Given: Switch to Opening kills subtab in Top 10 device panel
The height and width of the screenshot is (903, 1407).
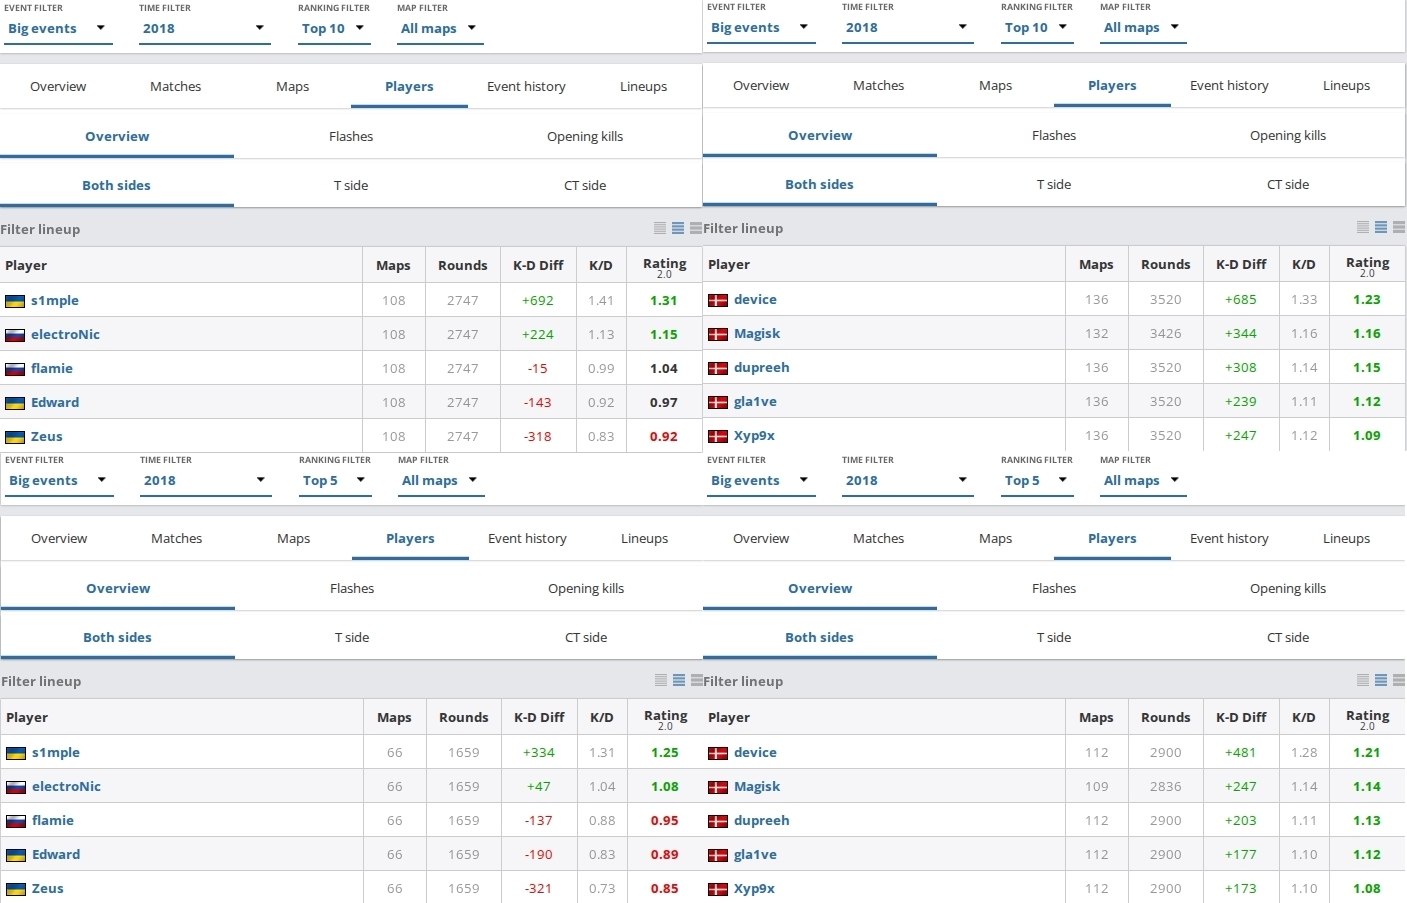Looking at the screenshot, I should pyautogui.click(x=1288, y=136).
